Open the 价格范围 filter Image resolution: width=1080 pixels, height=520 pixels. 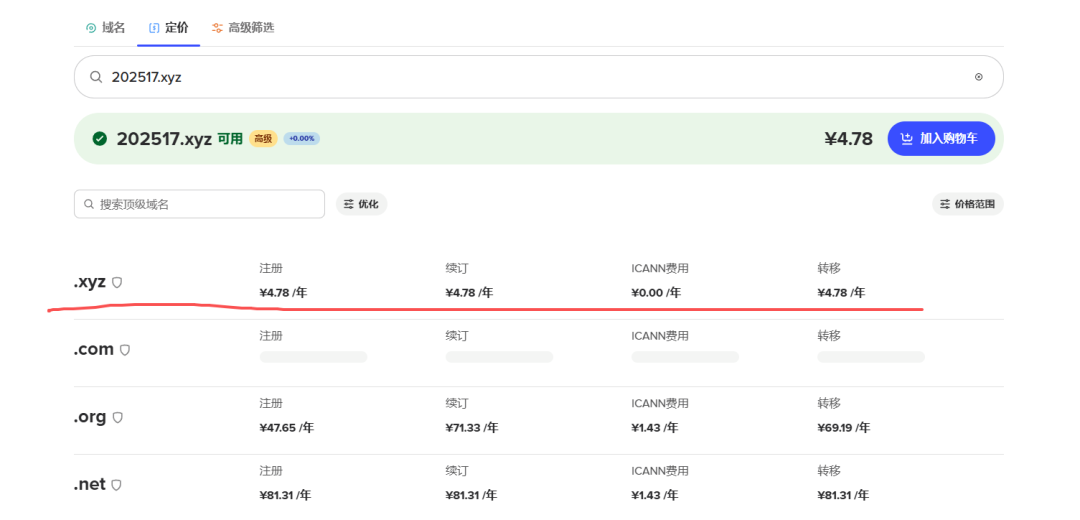tap(967, 204)
